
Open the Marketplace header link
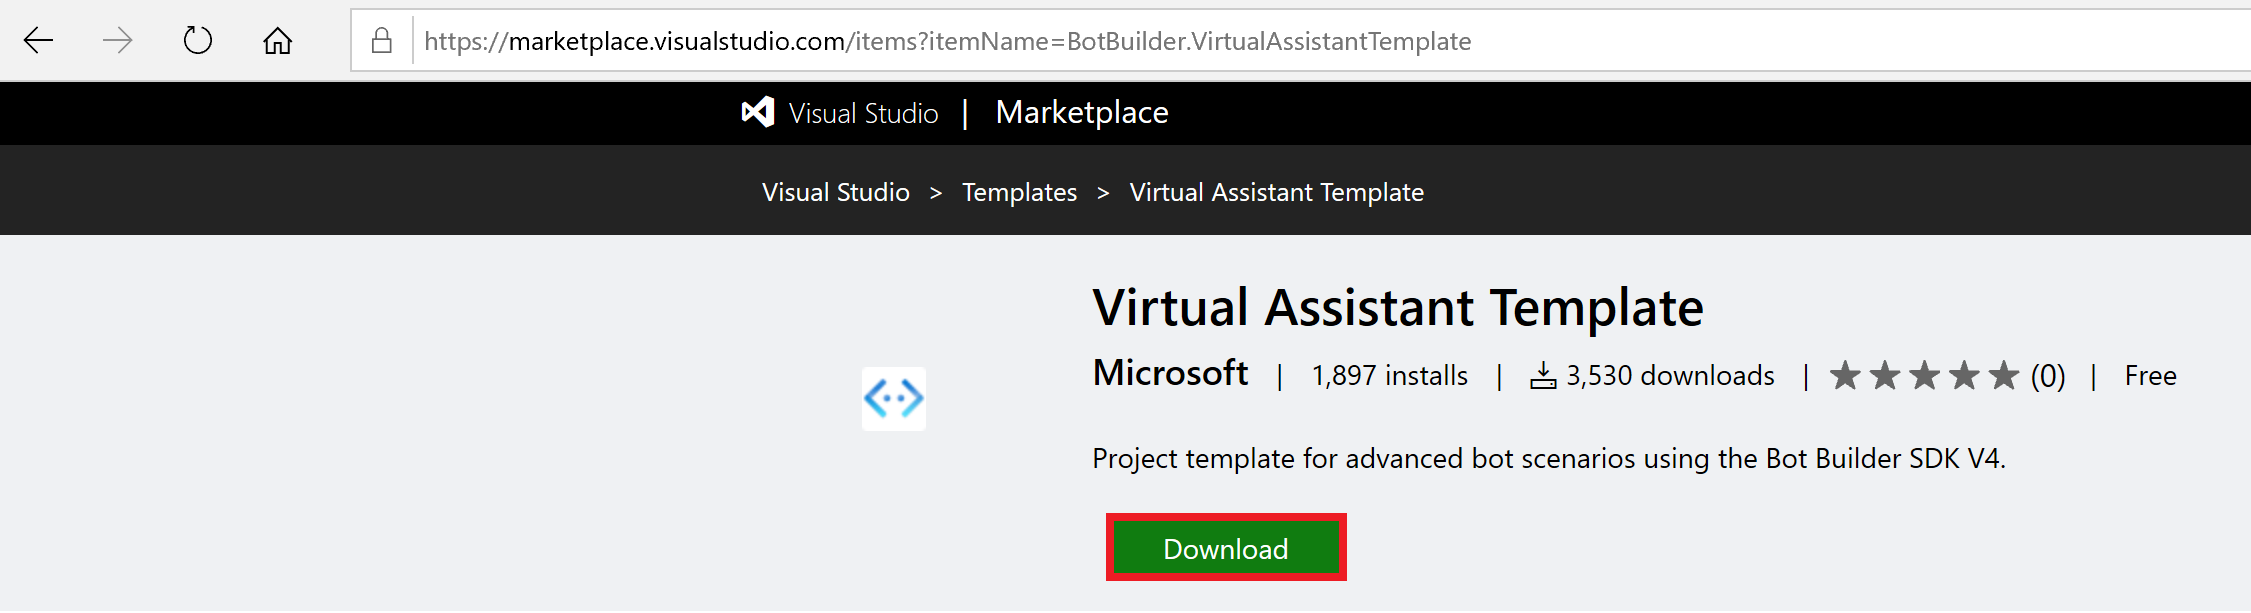pyautogui.click(x=1082, y=112)
